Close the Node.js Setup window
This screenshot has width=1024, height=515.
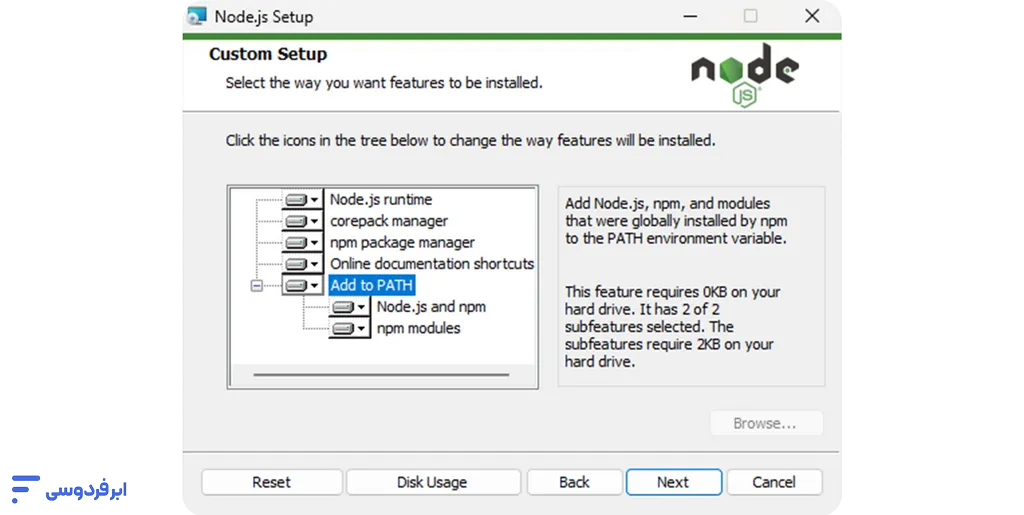click(x=812, y=16)
